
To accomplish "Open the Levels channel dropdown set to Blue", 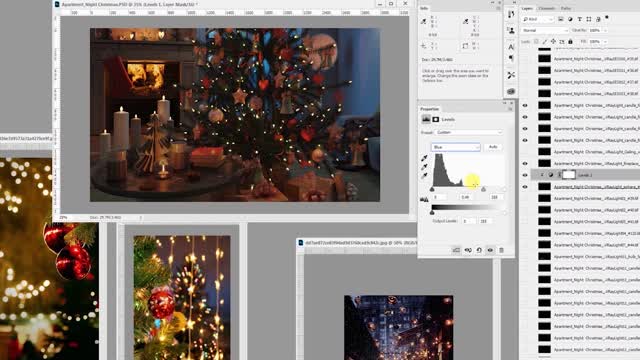I will pos(456,147).
